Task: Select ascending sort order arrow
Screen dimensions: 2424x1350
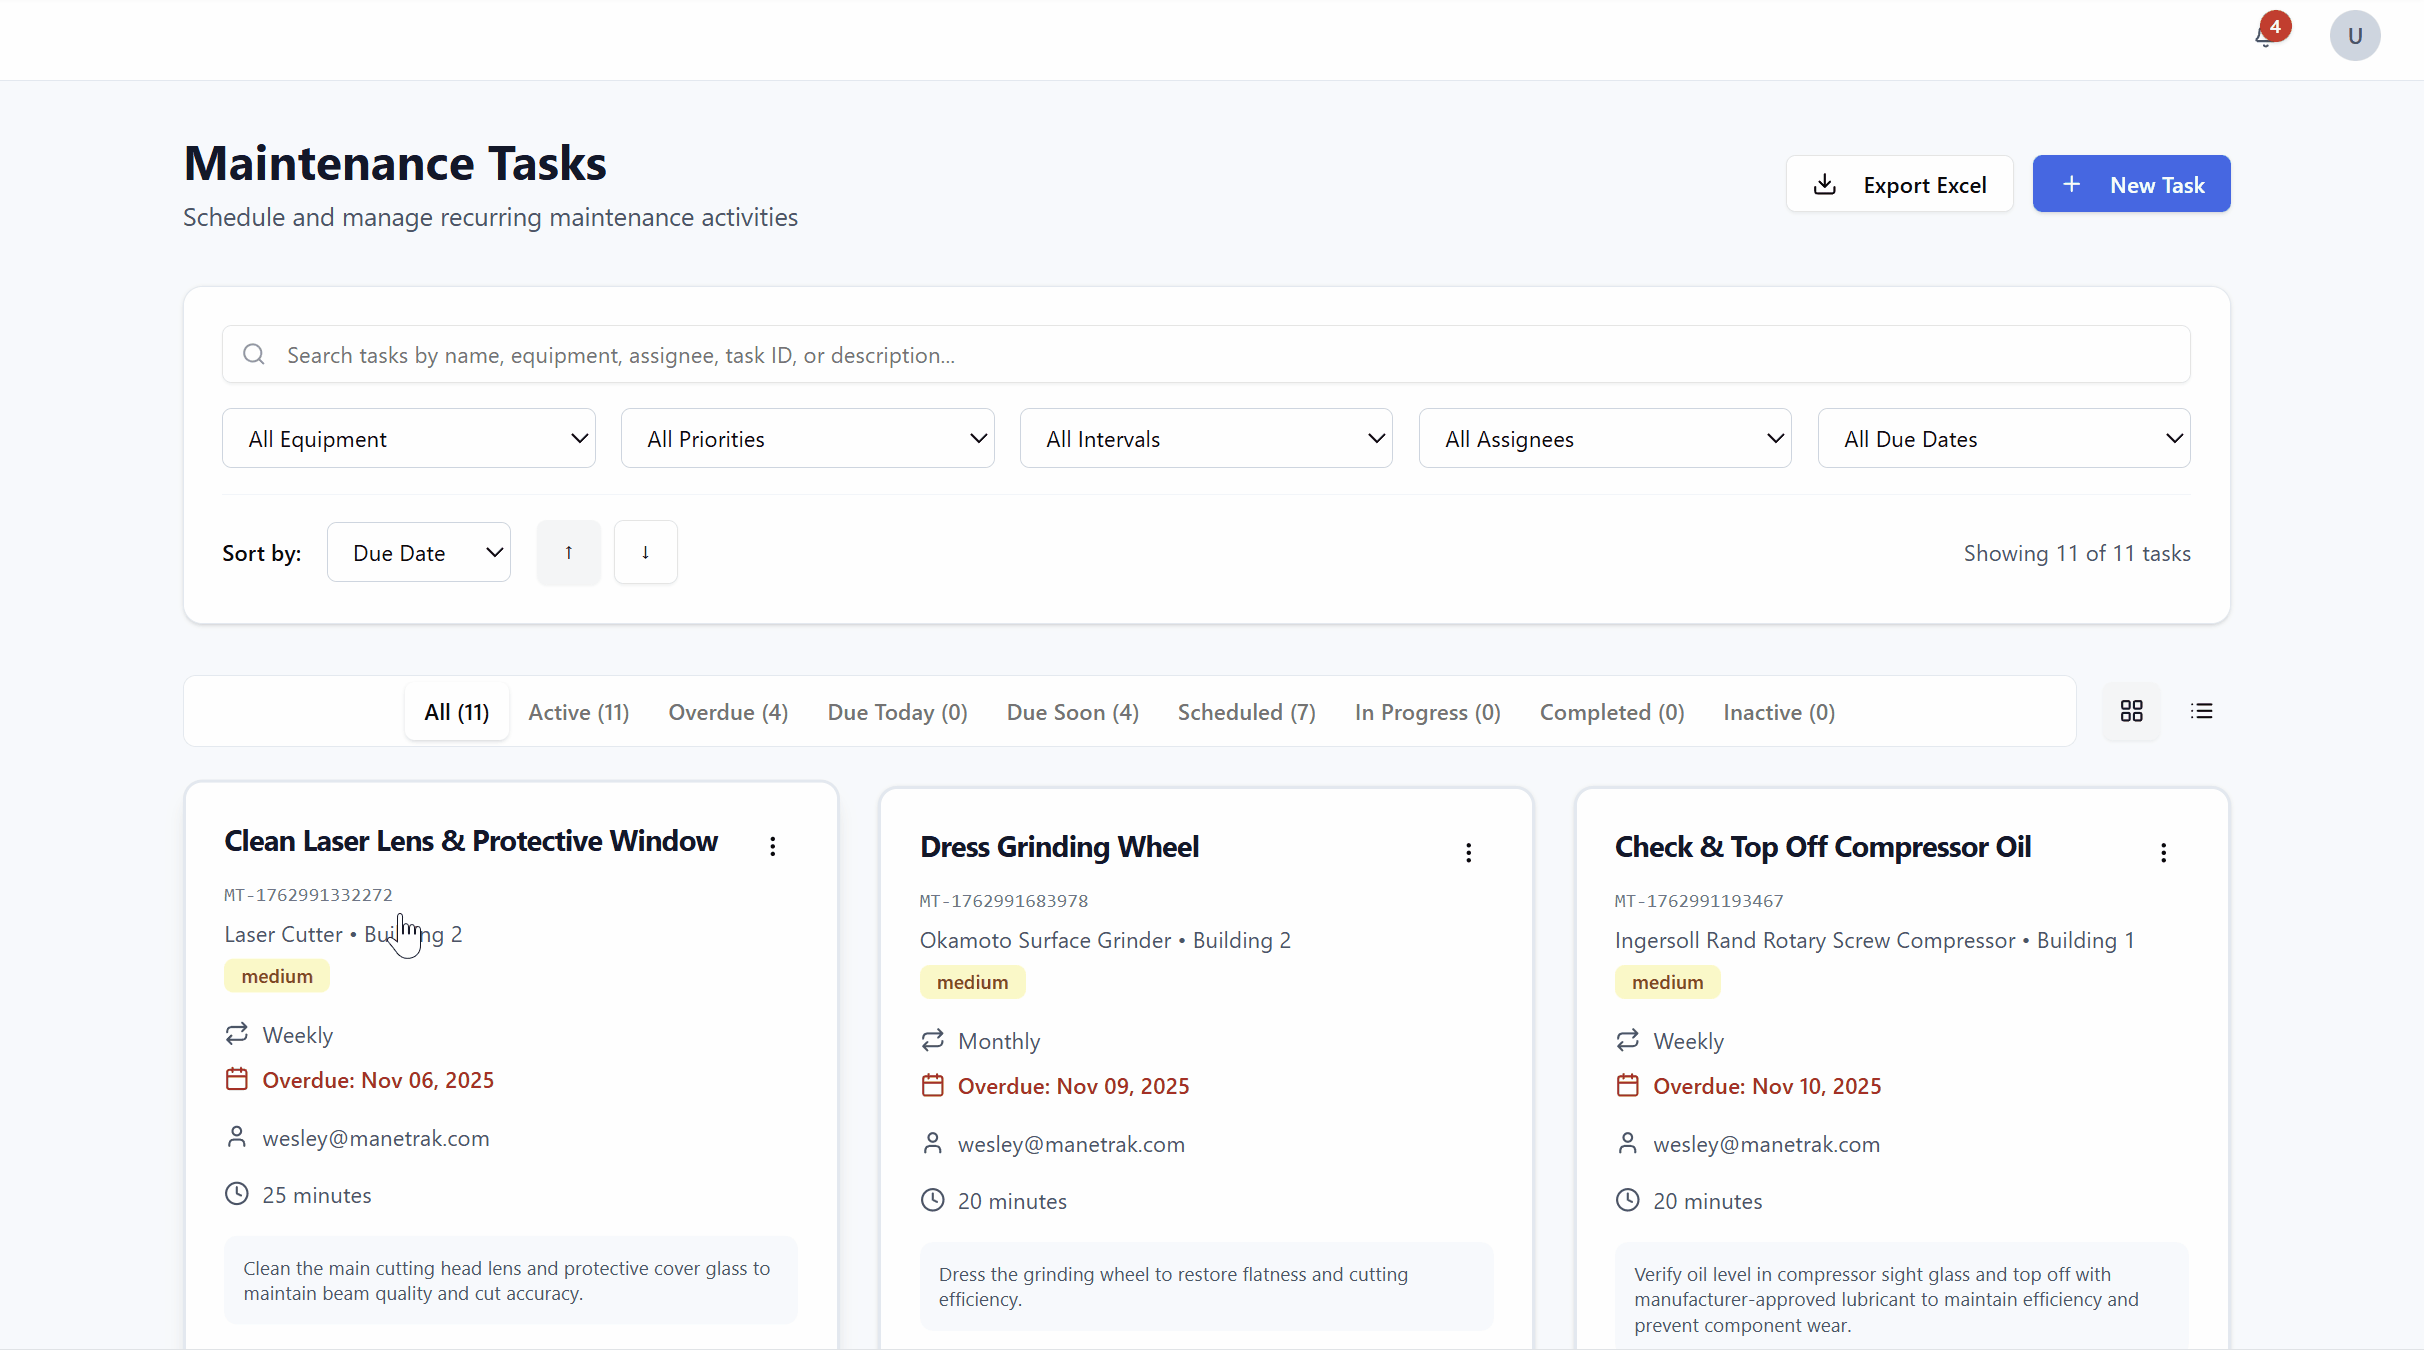Action: [x=568, y=551]
